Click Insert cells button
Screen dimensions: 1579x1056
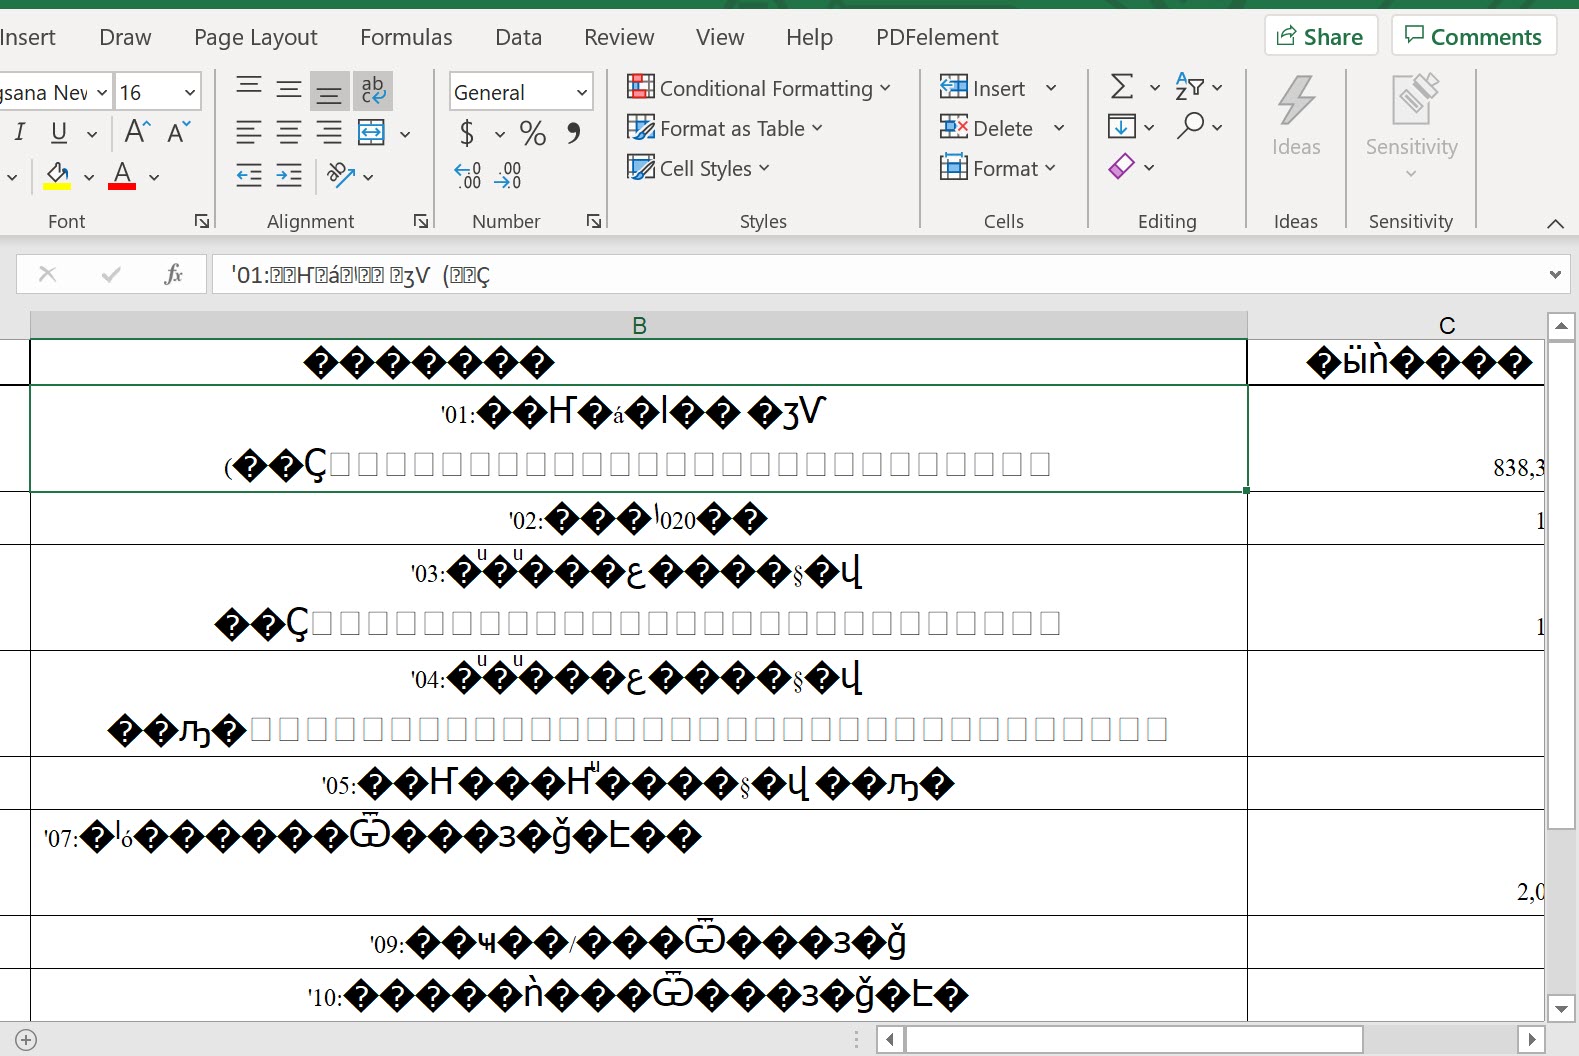983,88
